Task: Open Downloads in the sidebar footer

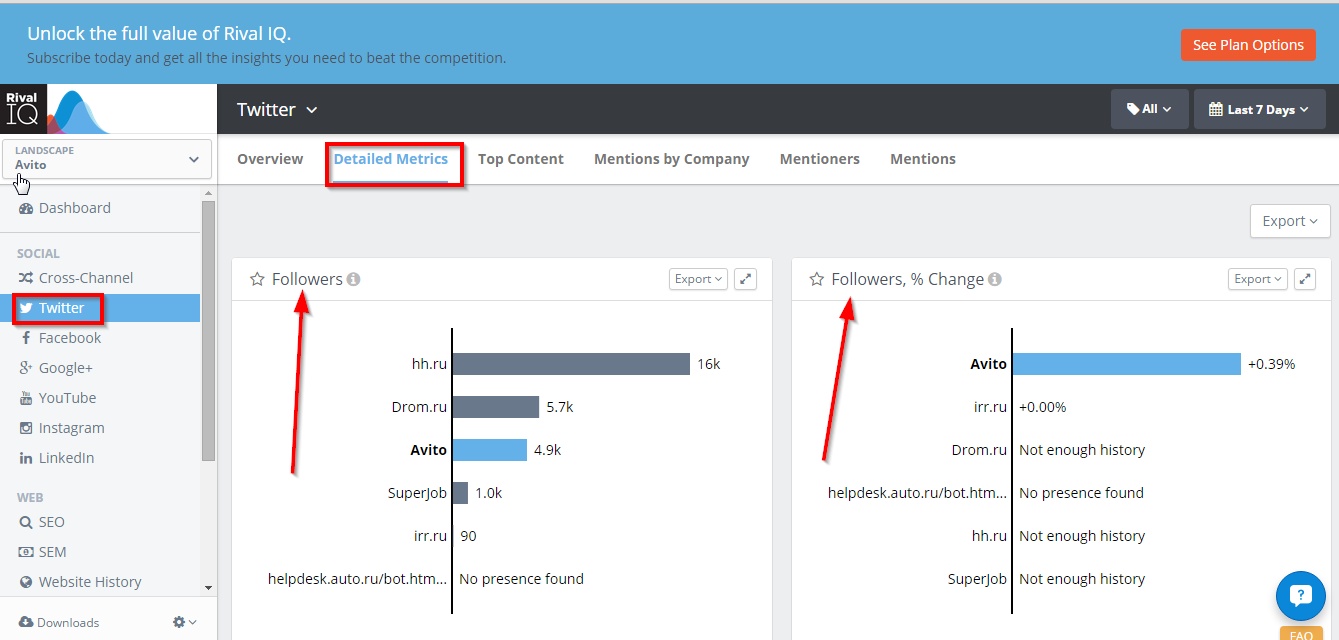Action: [59, 622]
